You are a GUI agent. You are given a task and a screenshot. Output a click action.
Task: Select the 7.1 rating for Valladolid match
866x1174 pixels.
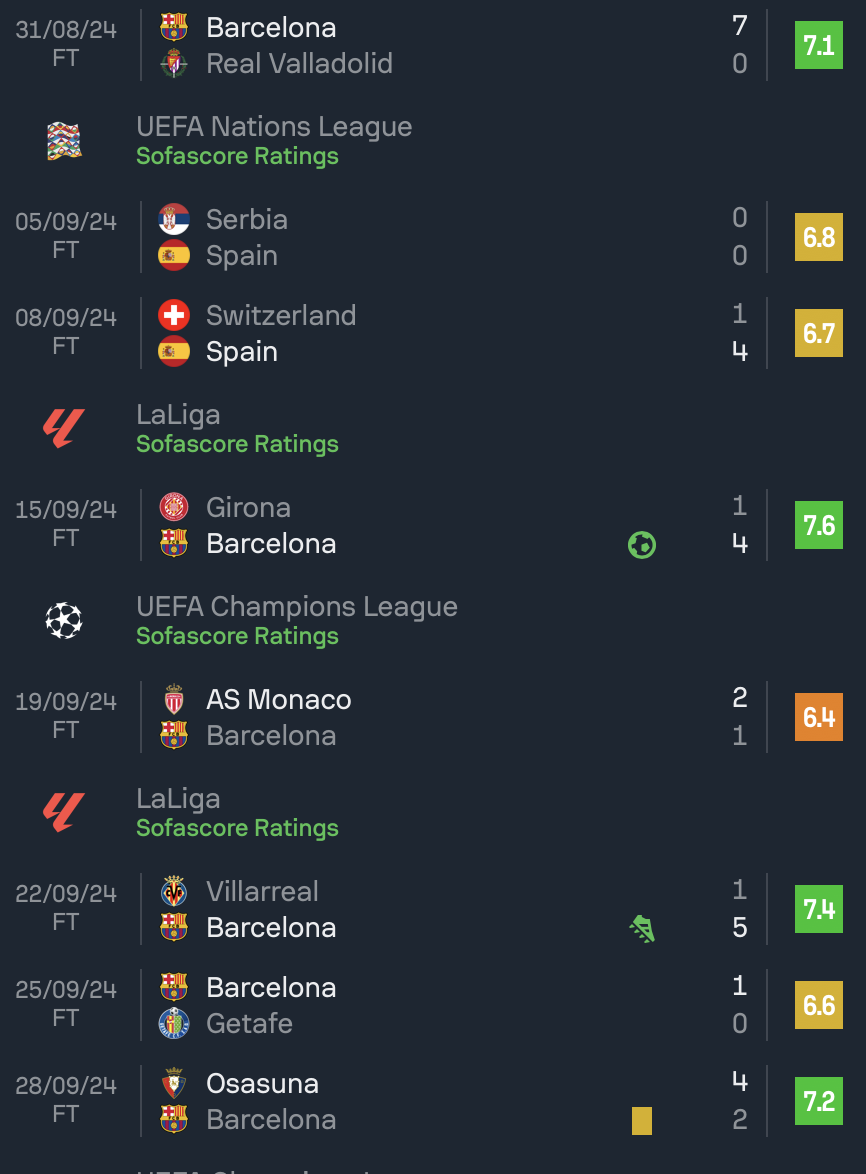click(x=819, y=45)
